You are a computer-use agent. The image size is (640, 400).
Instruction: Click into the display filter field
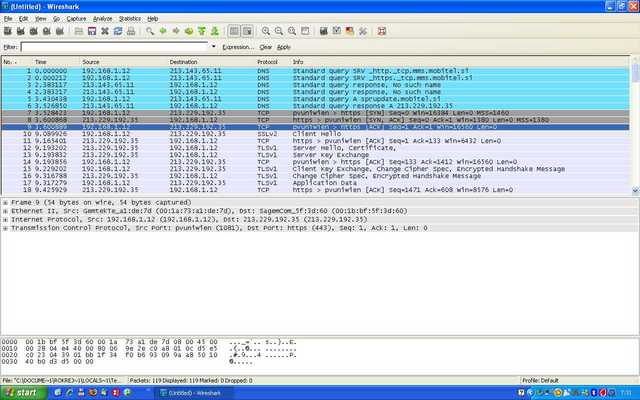point(115,47)
